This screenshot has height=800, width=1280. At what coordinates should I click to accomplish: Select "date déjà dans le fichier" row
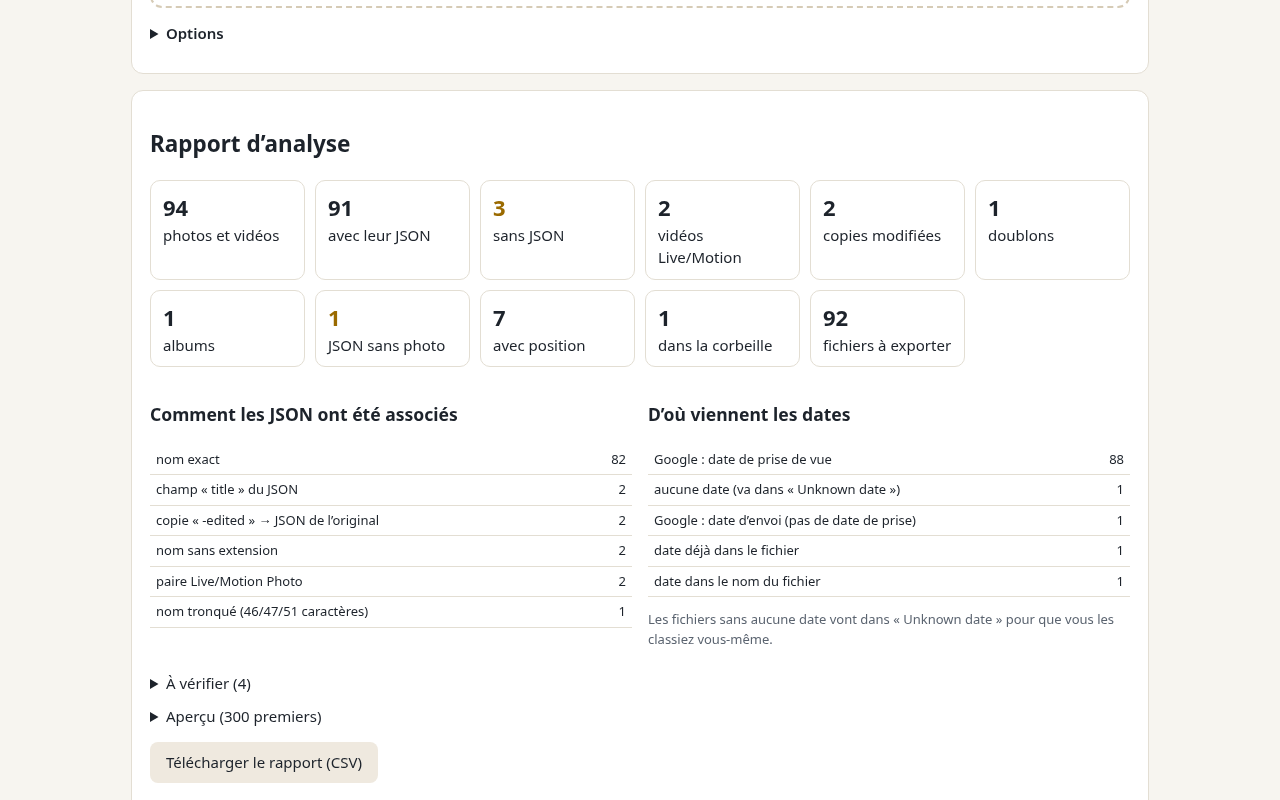click(x=889, y=551)
